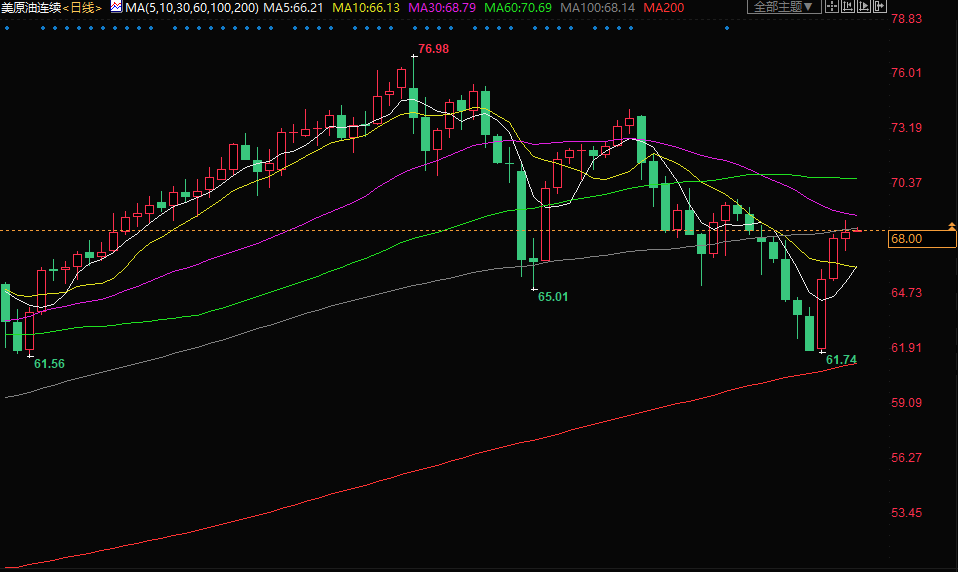Click the exit-arrow icon at the top right
This screenshot has width=958, height=572.
[x=879, y=7]
